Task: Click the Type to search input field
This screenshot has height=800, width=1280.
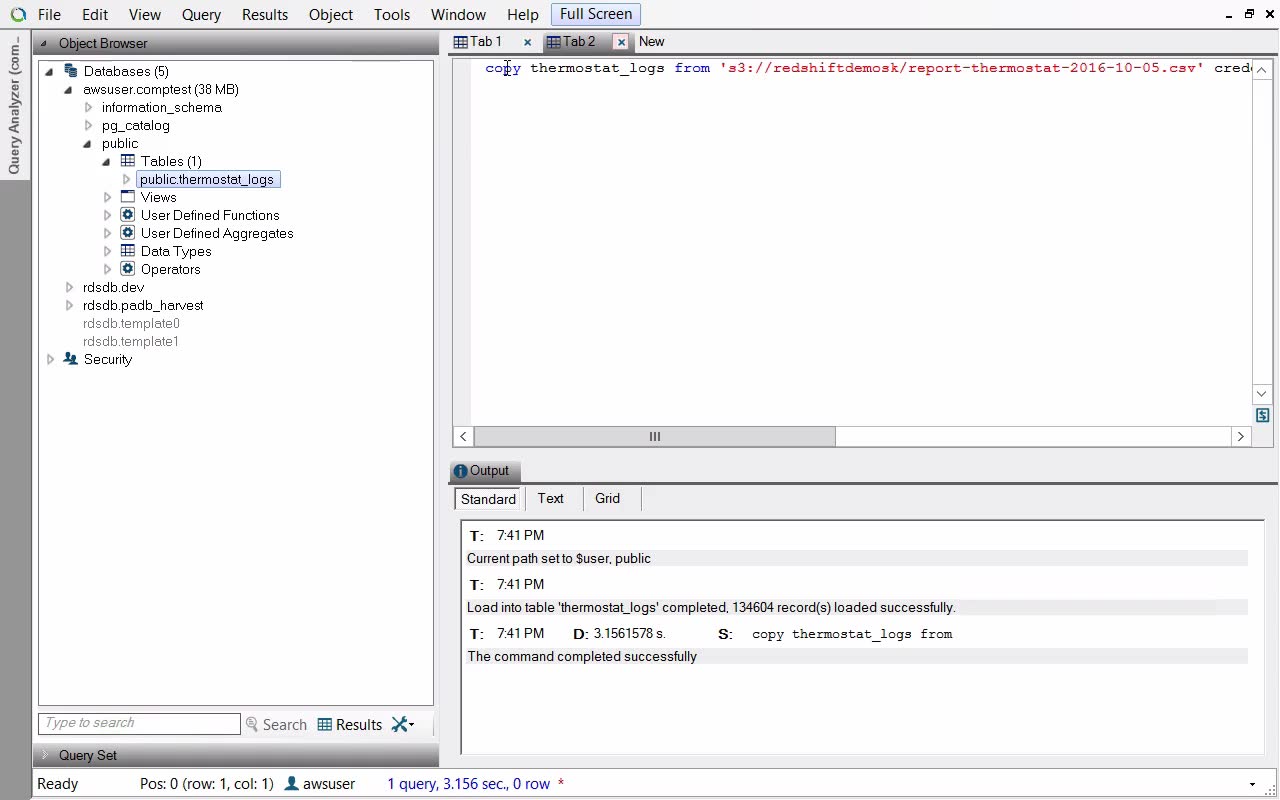Action: 139,723
